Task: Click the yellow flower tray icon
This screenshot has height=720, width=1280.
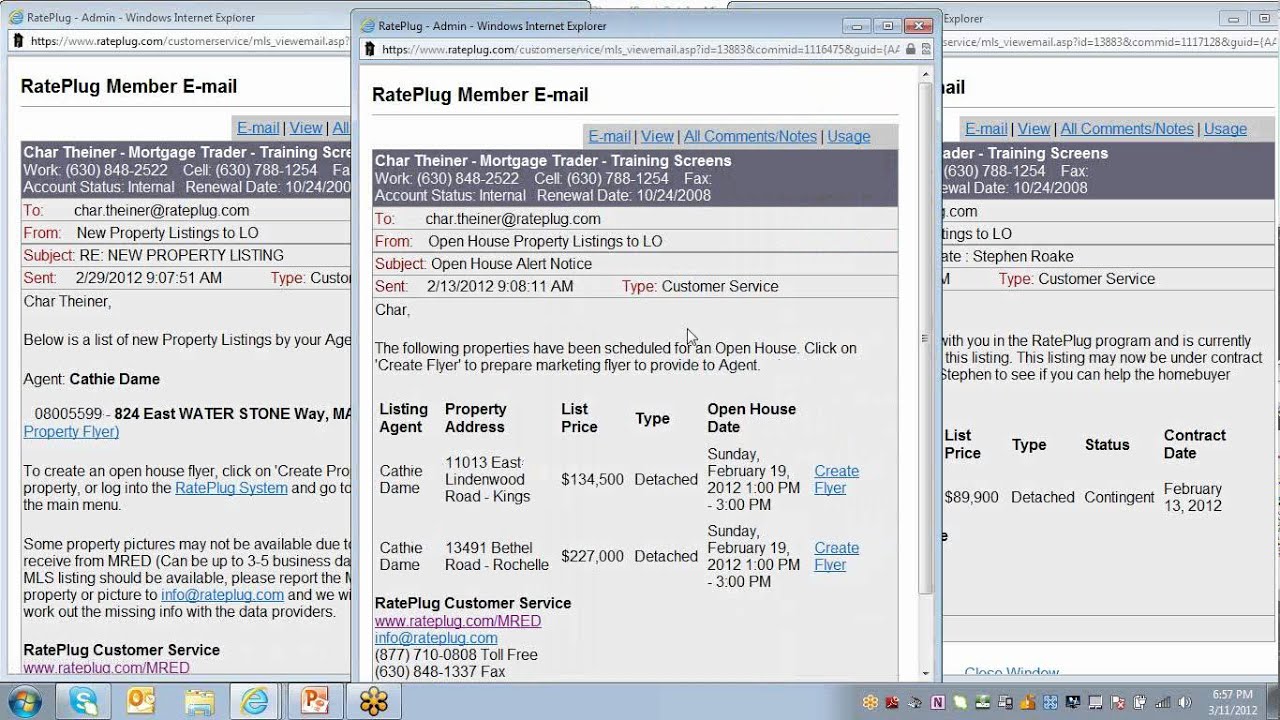Action: [869, 703]
